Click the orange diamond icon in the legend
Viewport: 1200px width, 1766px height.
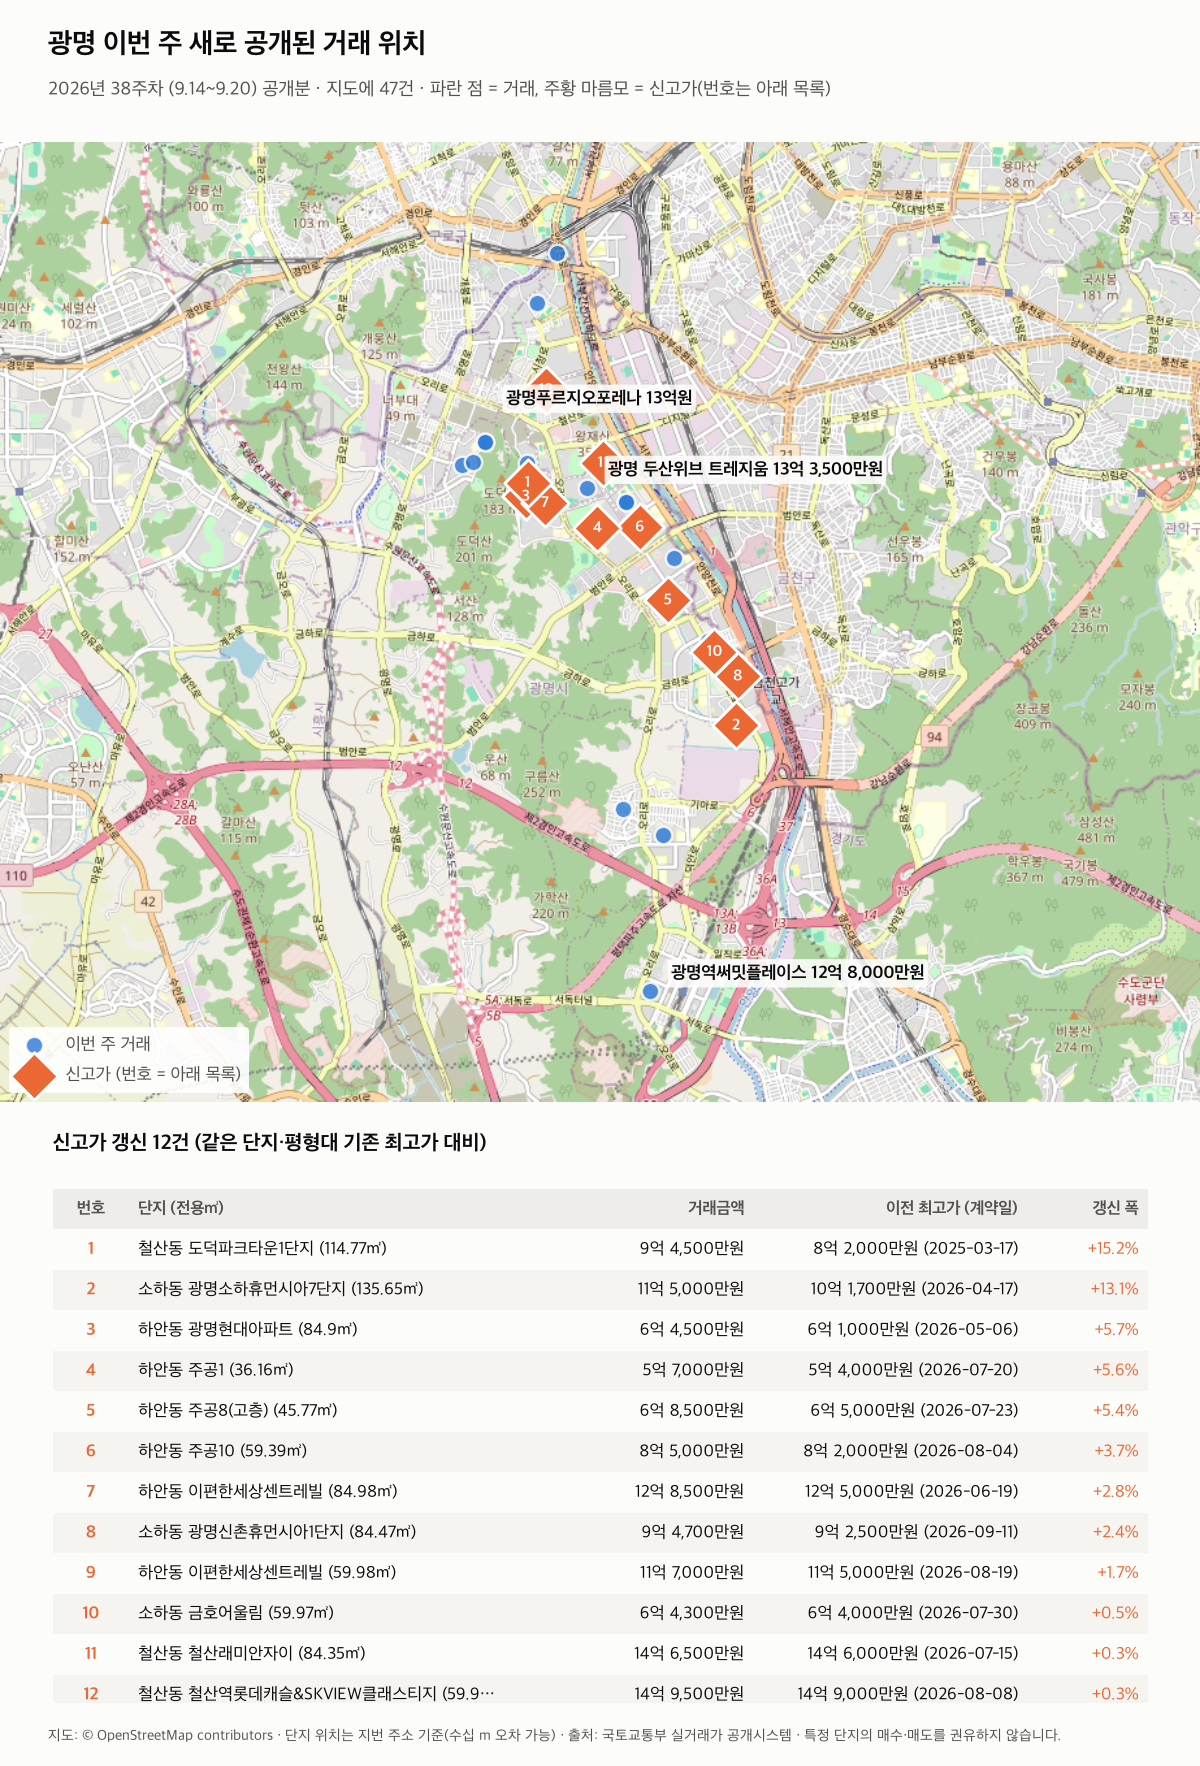(34, 1075)
